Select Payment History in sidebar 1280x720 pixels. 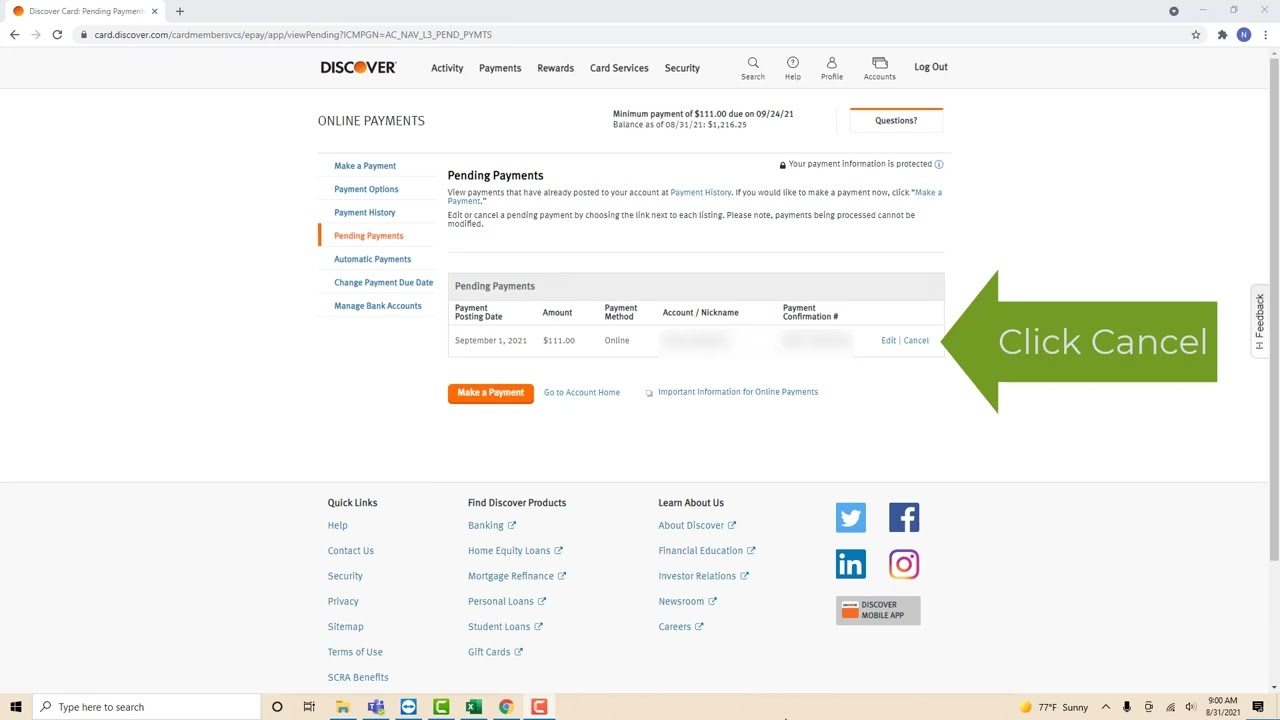tap(364, 212)
